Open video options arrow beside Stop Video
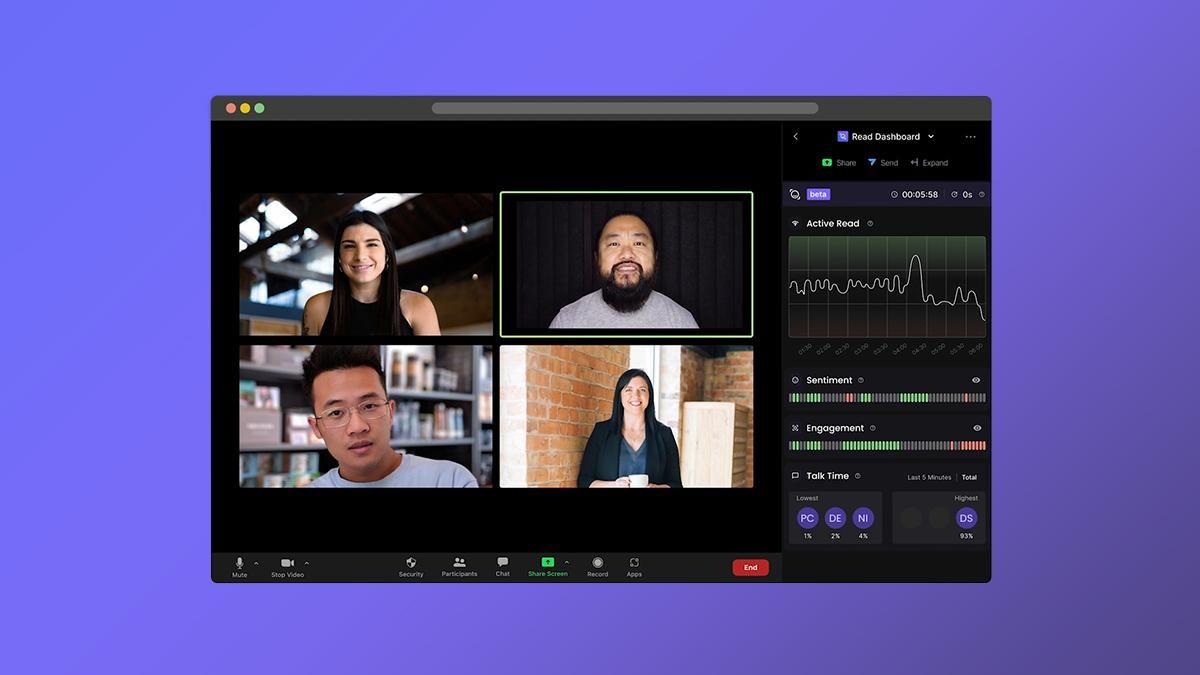Screen dimensions: 1200x675 [x=307, y=563]
